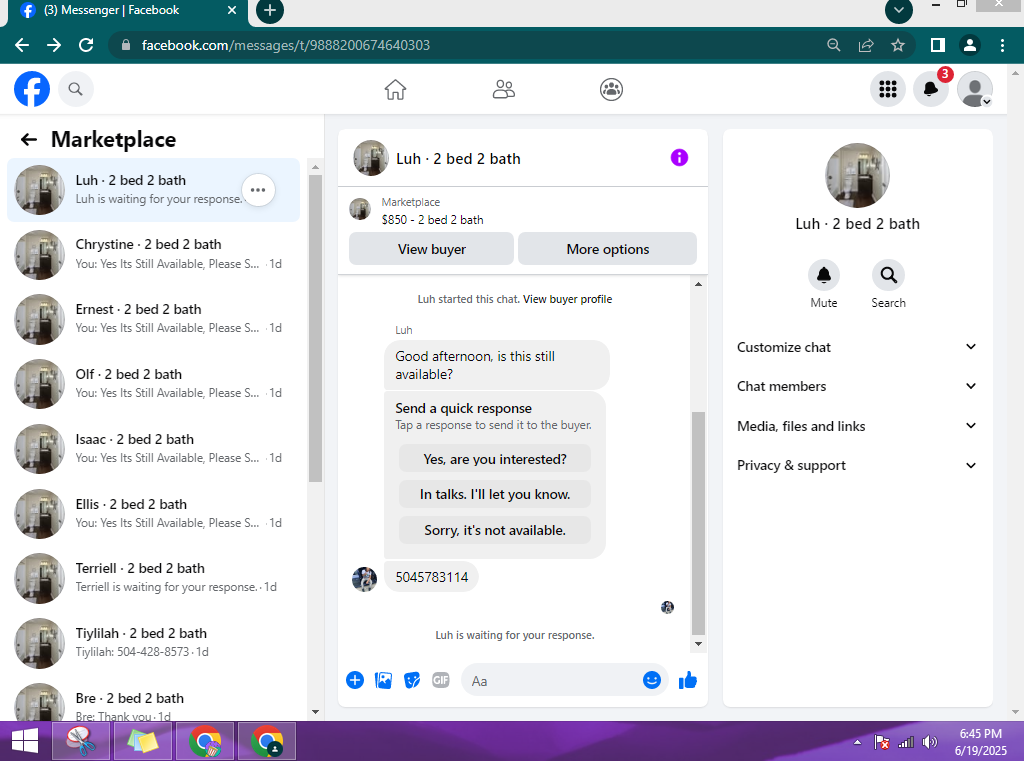This screenshot has height=761, width=1024.
Task: Open the emoji picker smiley icon
Action: click(651, 680)
